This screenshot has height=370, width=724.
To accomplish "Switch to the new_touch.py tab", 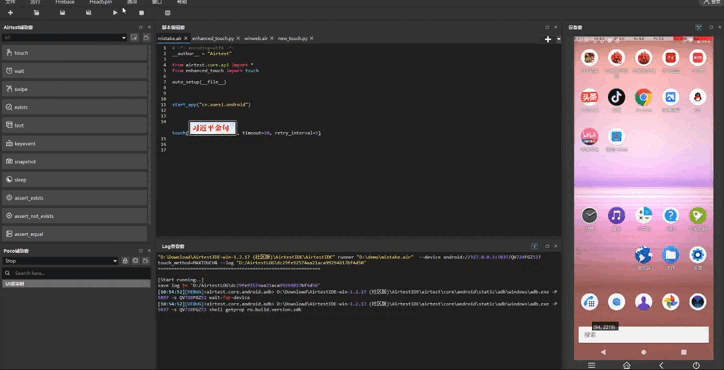I will pyautogui.click(x=293, y=38).
